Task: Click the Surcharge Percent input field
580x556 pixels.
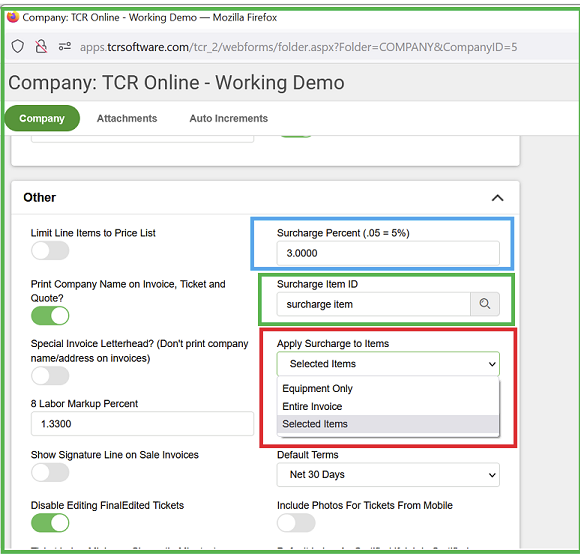Action: 388,253
